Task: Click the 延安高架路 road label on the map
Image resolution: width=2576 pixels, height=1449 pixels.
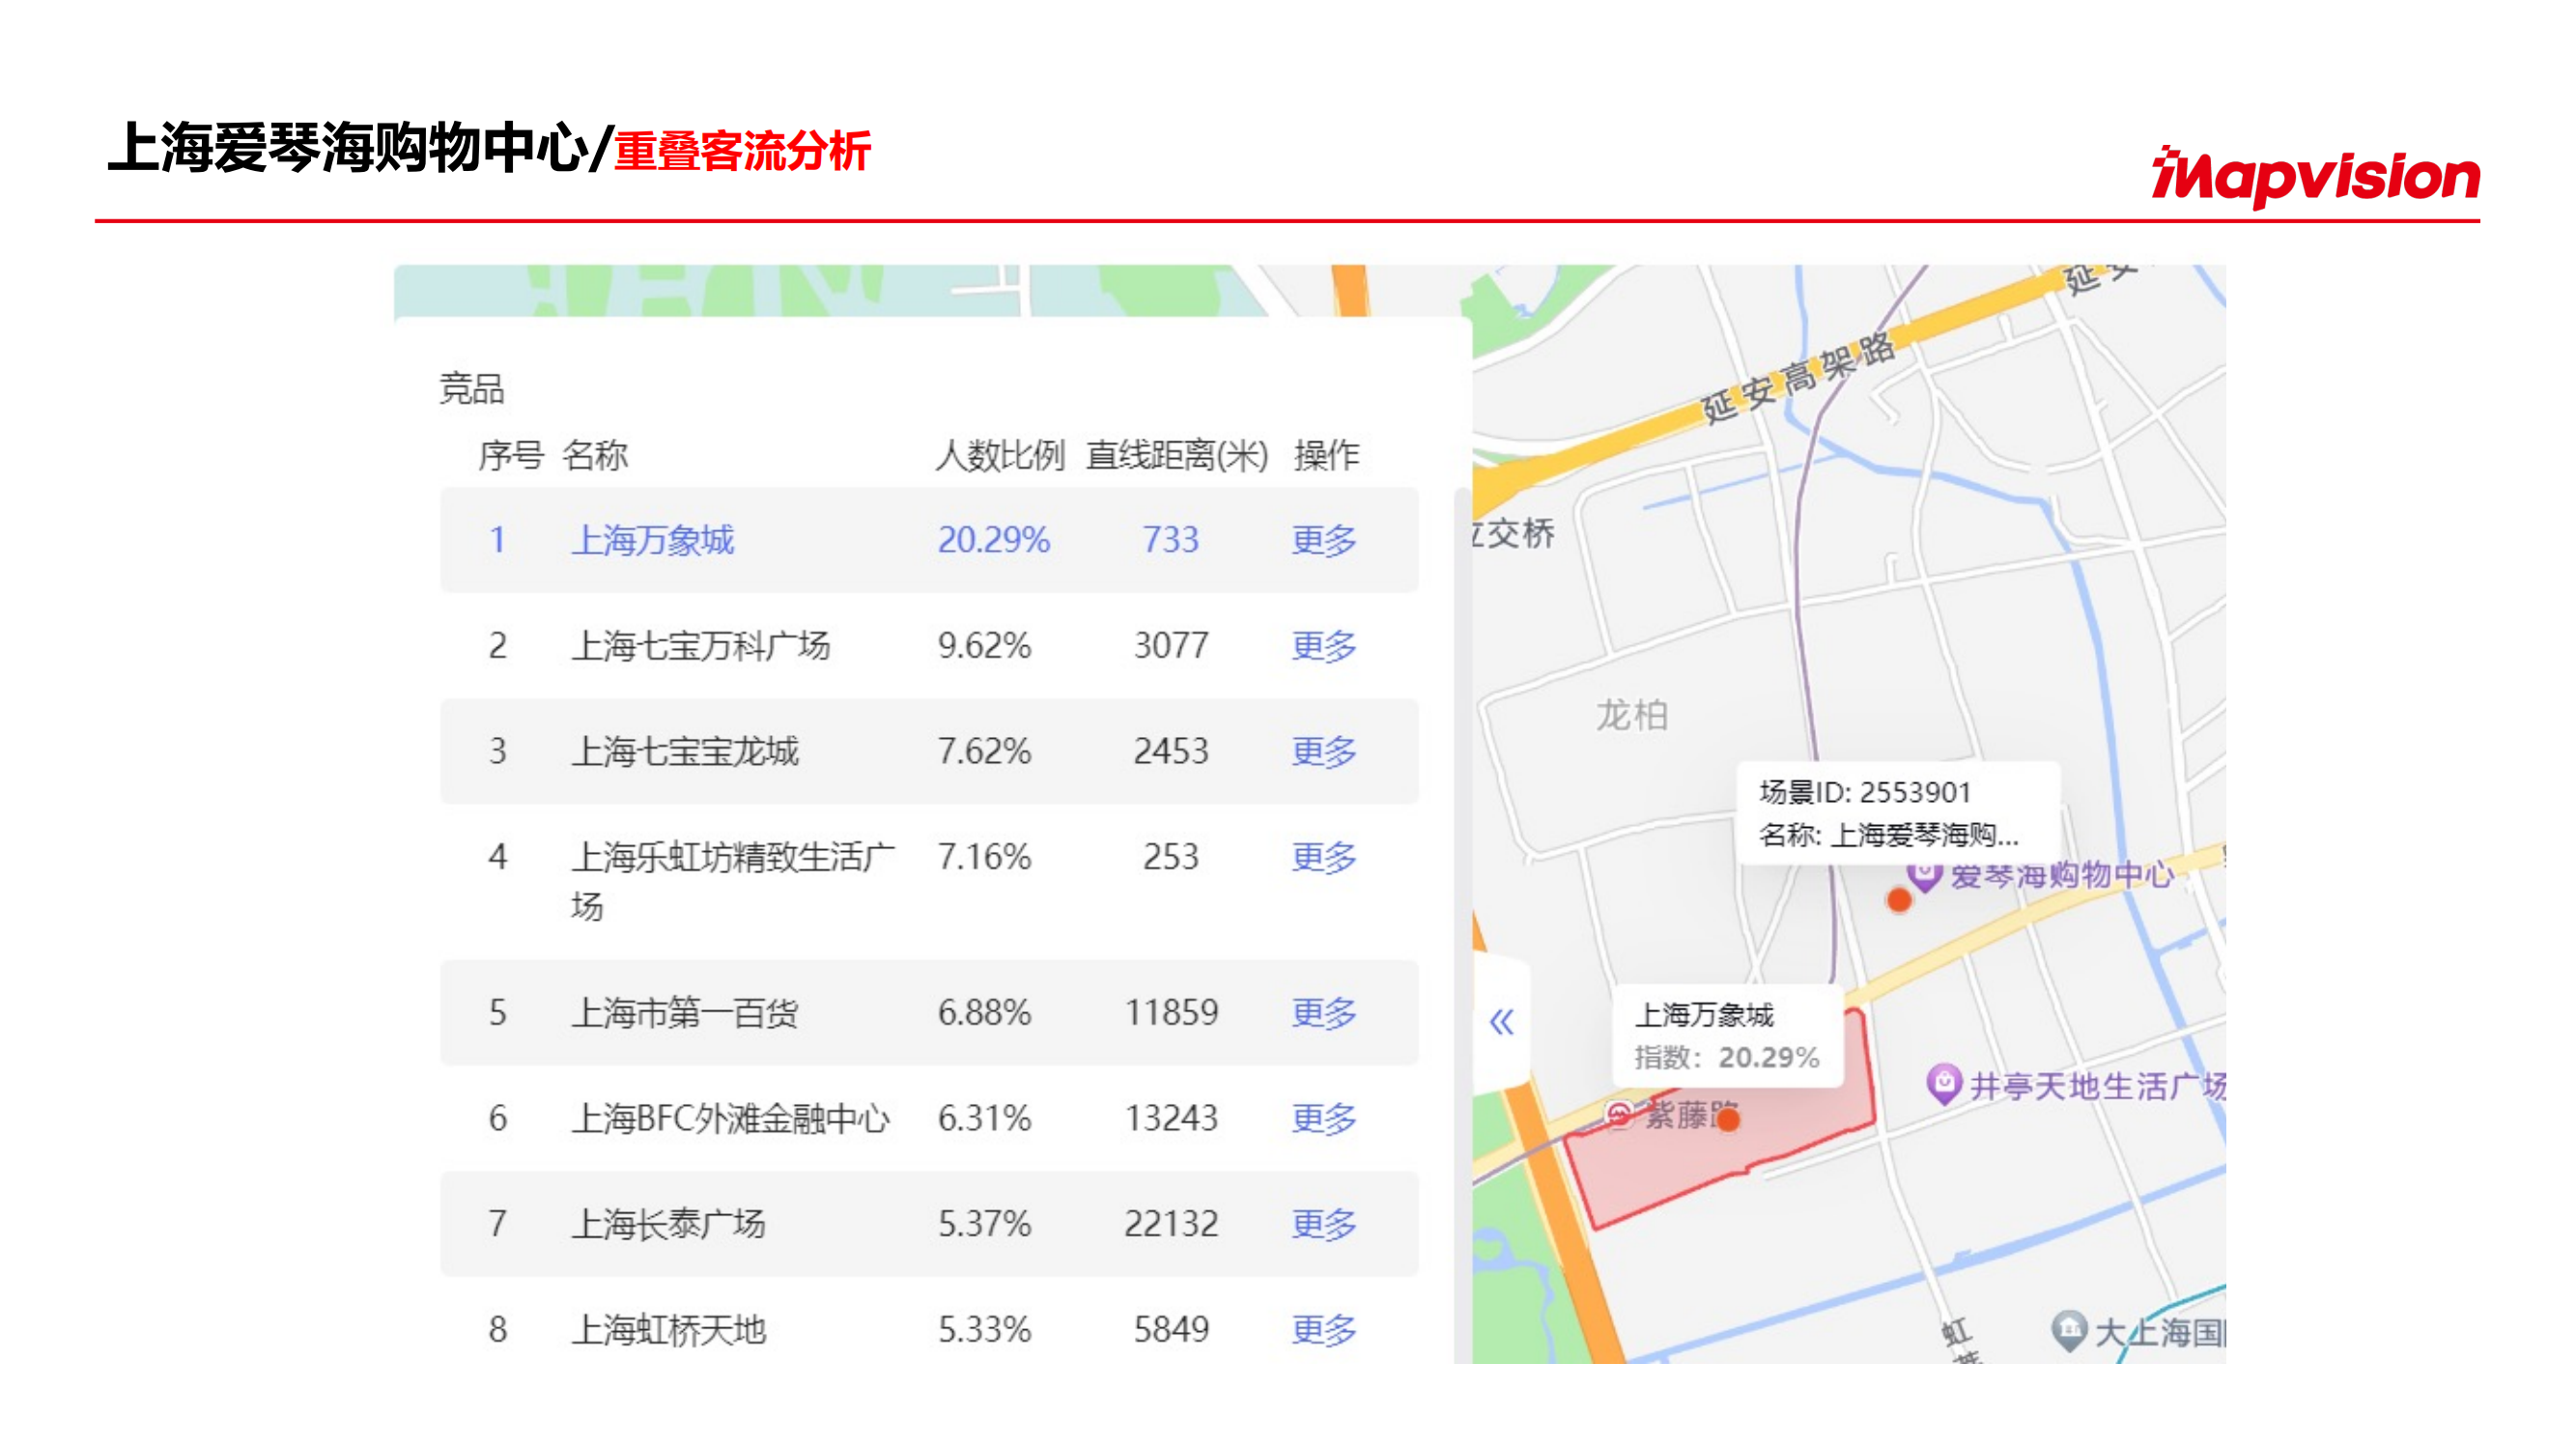Action: (1798, 379)
